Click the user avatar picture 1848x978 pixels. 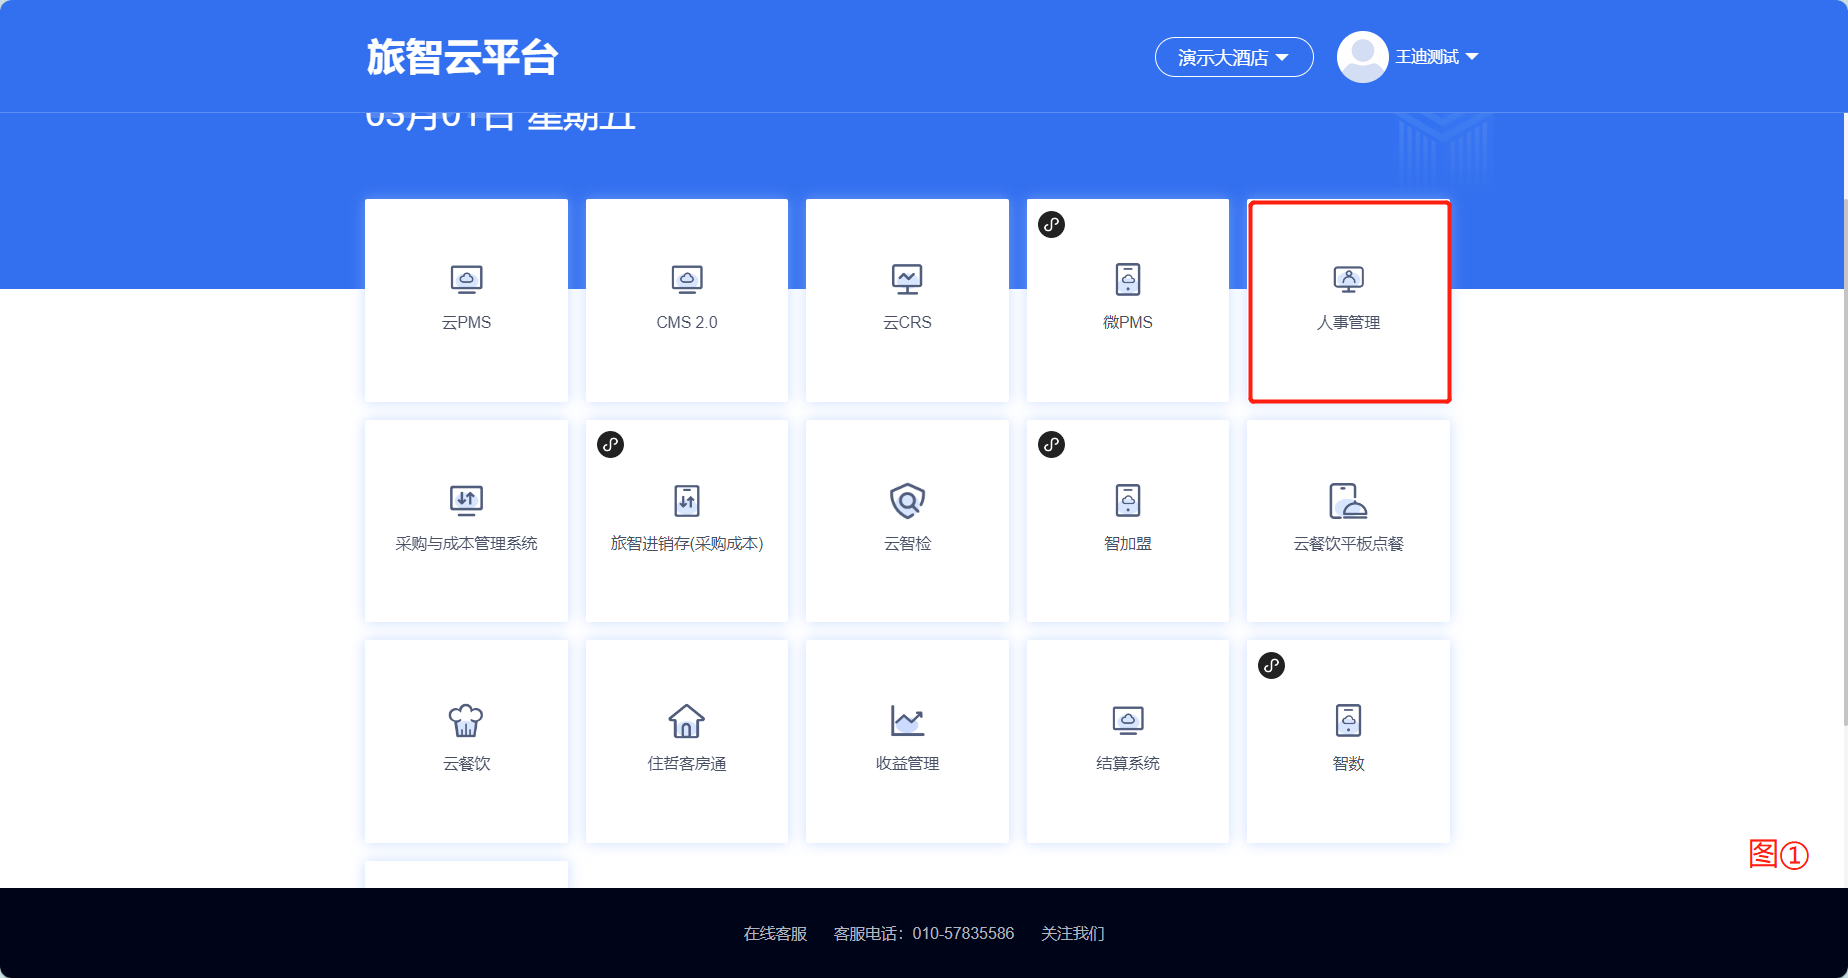click(x=1362, y=57)
